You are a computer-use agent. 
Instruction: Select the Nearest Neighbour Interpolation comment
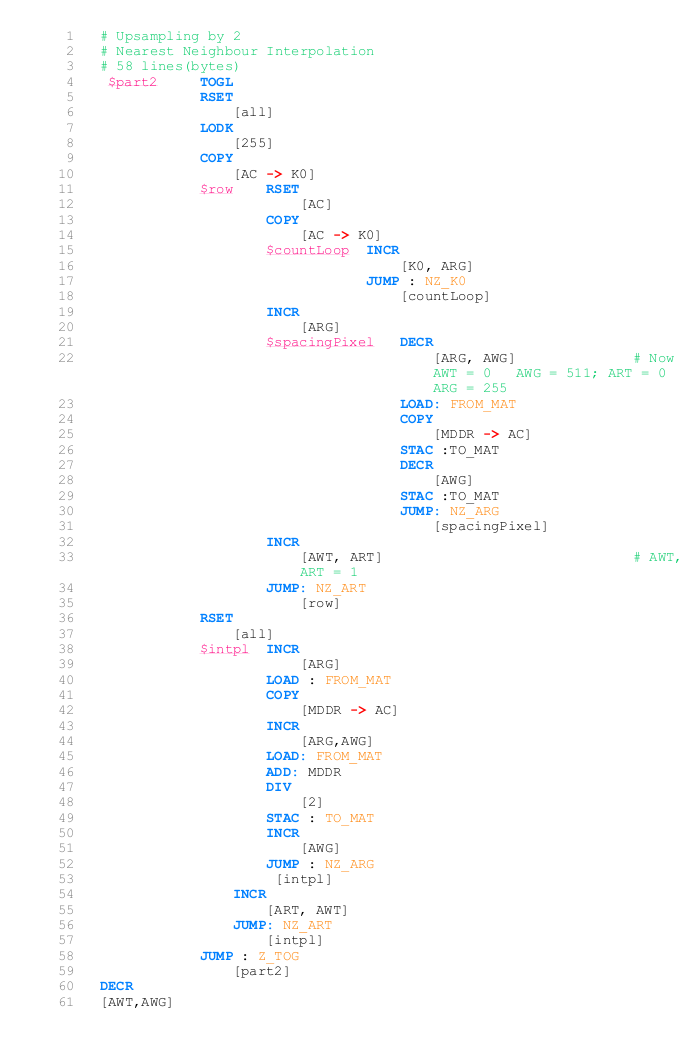pos(237,51)
